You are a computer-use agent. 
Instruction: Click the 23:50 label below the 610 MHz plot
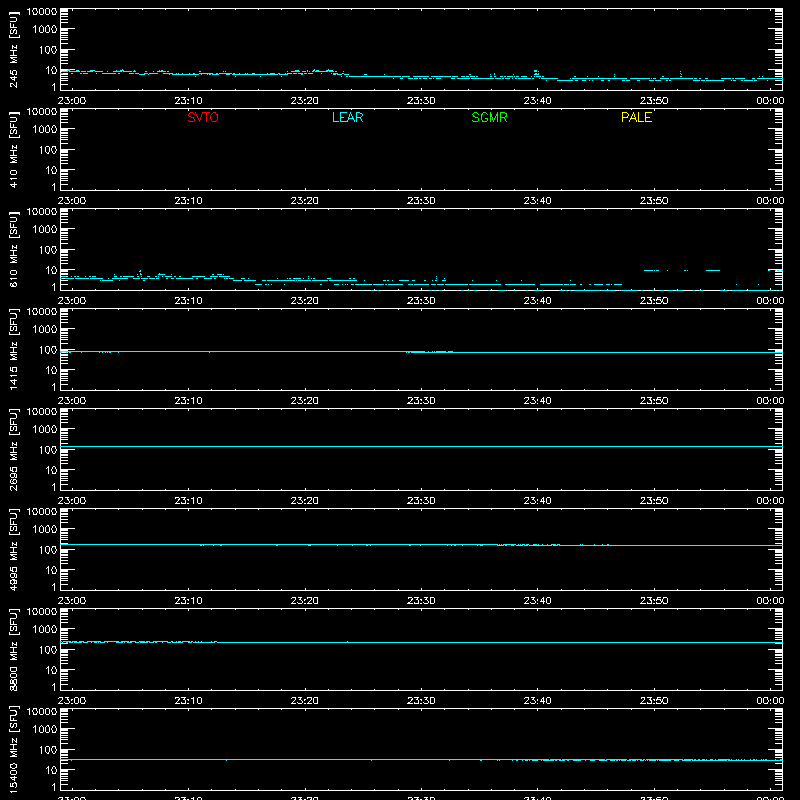click(x=654, y=301)
